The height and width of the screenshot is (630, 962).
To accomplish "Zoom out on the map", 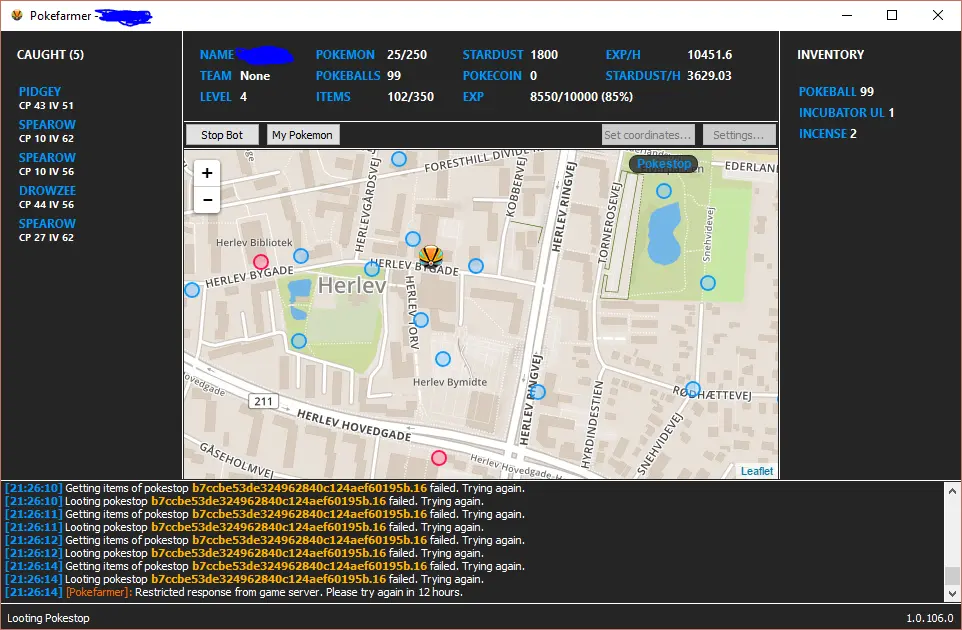I will click(207, 200).
